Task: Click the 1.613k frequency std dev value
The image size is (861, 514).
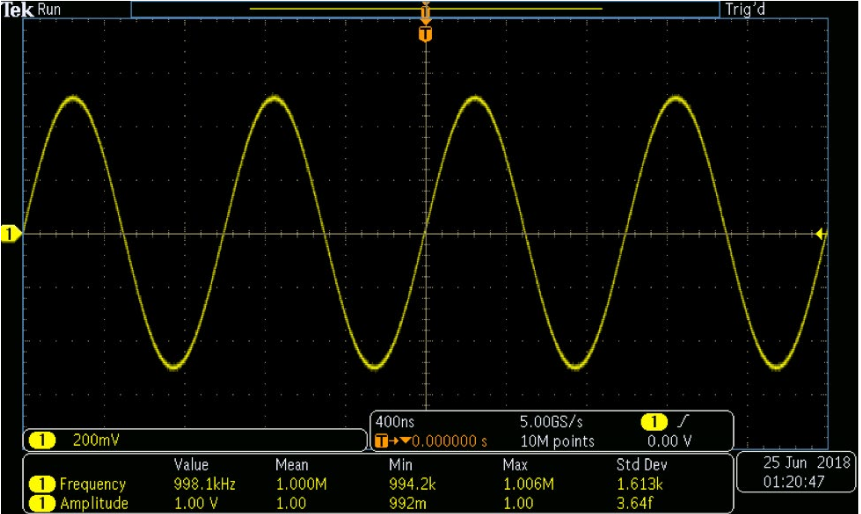Action: (640, 484)
